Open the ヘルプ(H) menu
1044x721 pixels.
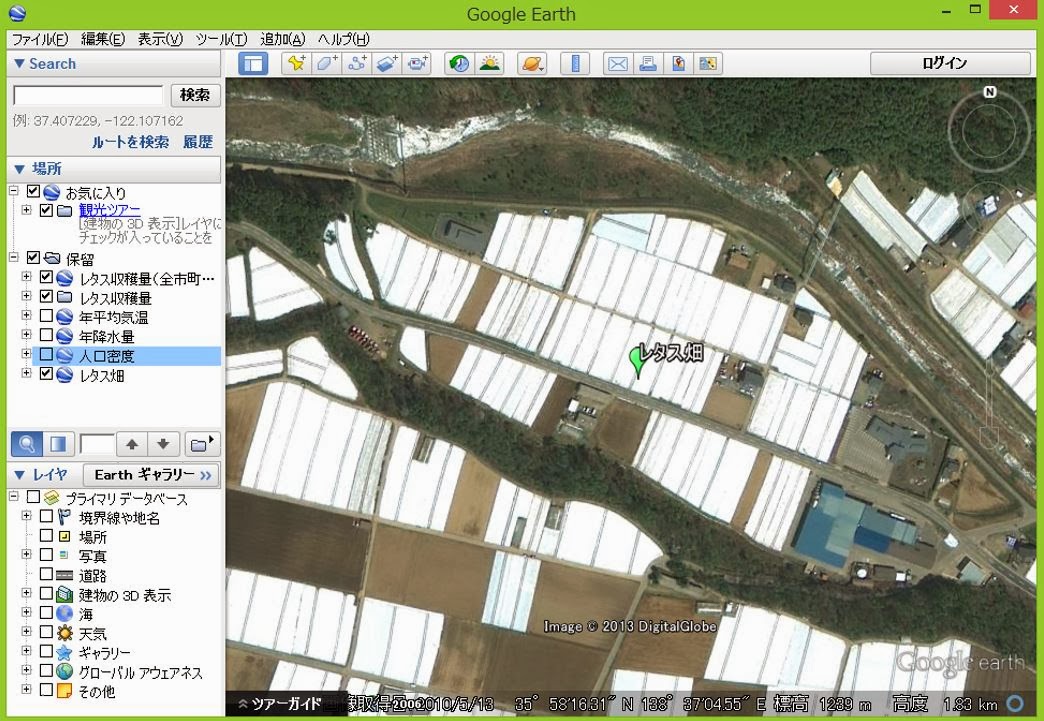click(x=344, y=39)
